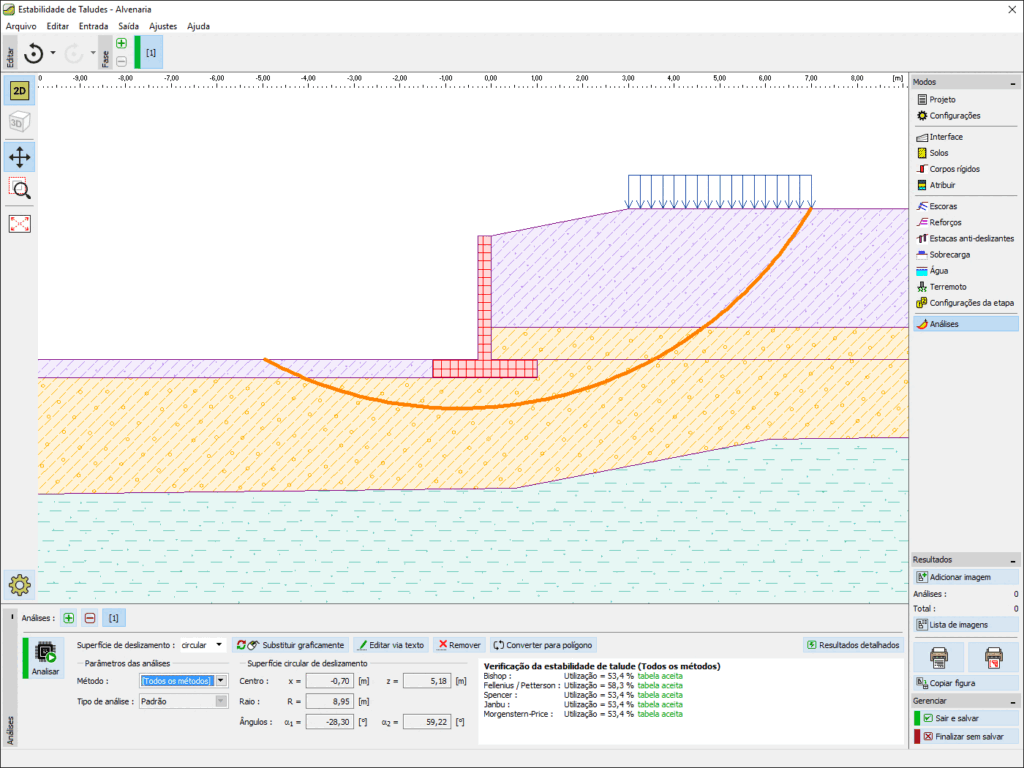Click Resultados detalhados button
This screenshot has height=768, width=1024.
[x=853, y=645]
